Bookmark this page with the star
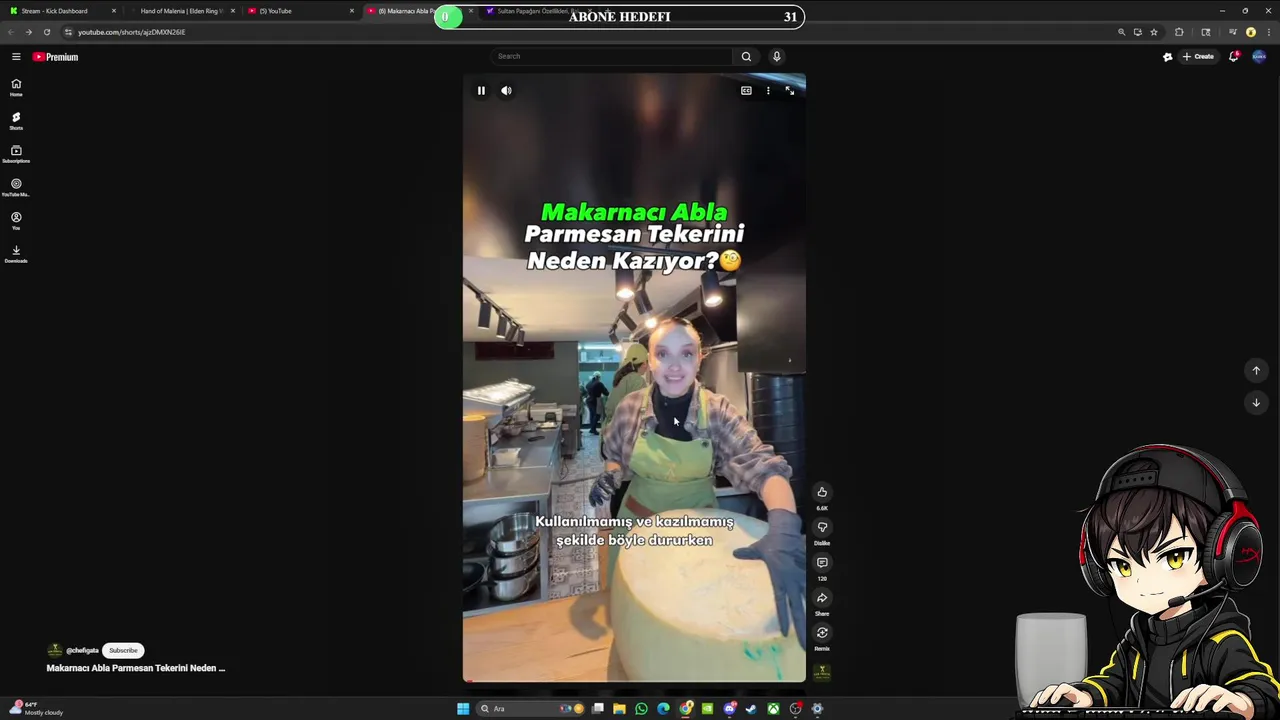Screen dimensions: 1280x720 (1154, 32)
